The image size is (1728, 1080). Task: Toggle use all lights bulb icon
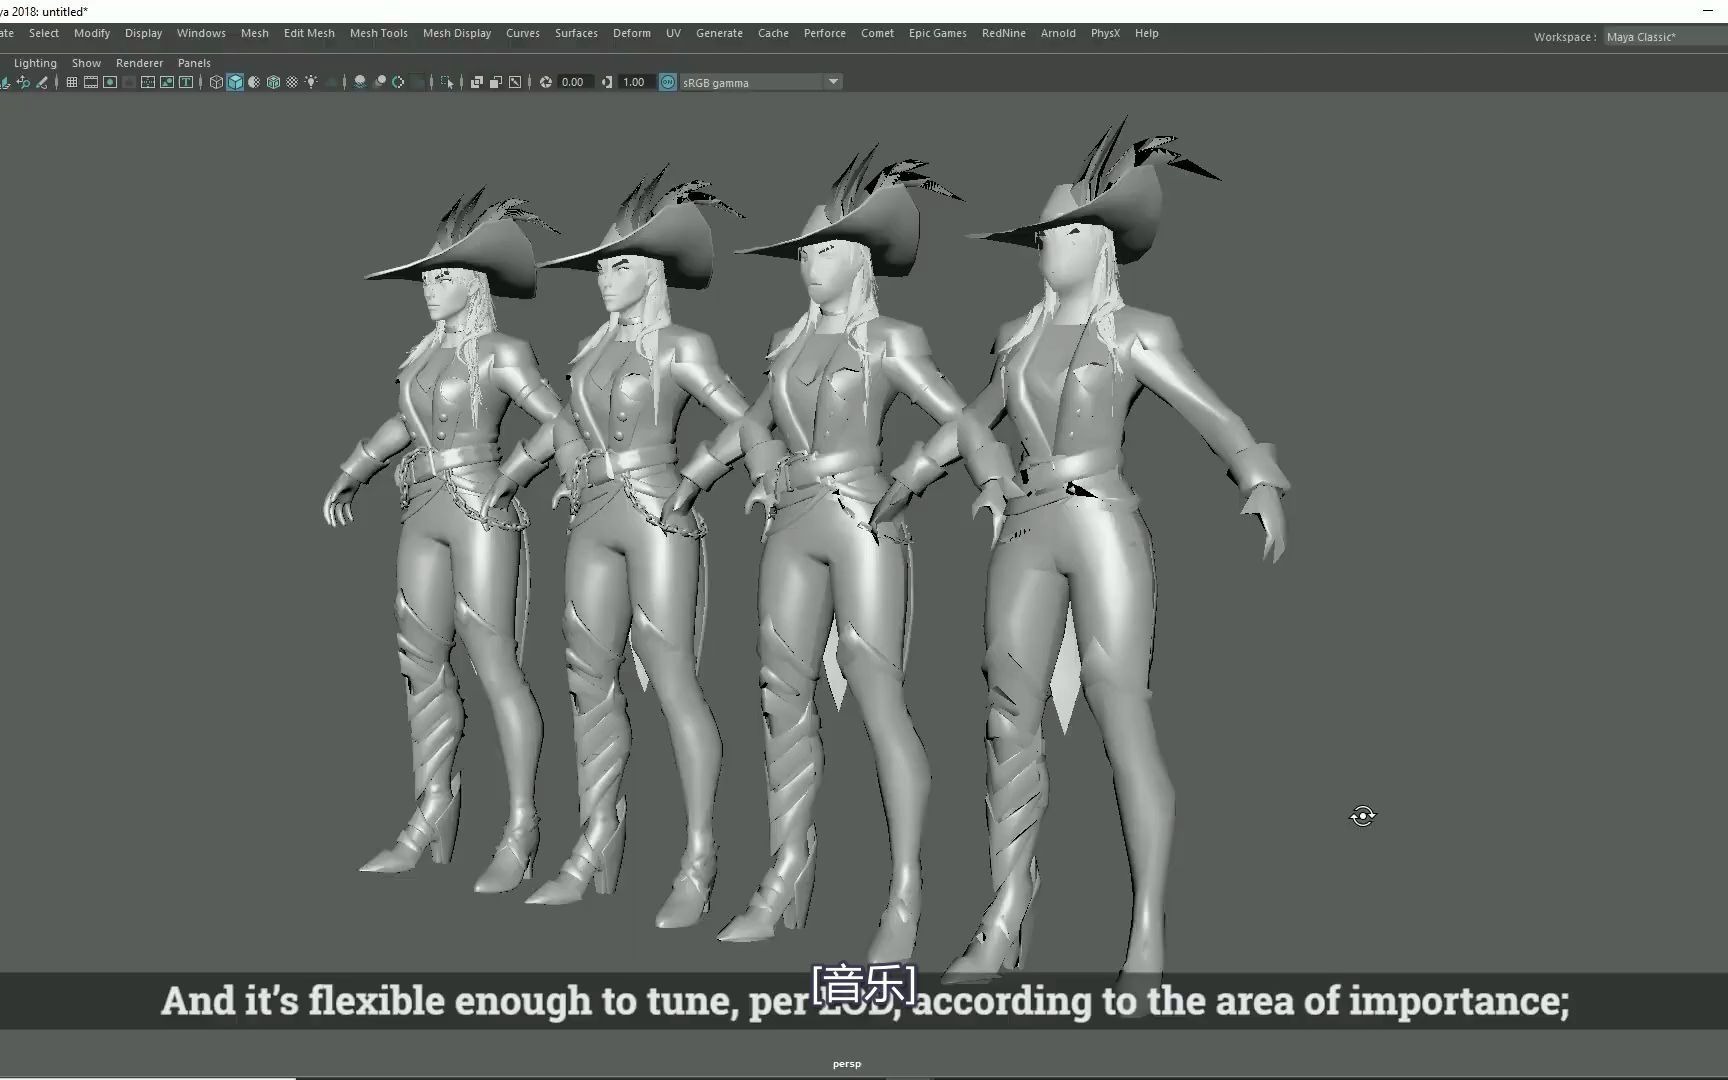point(312,82)
